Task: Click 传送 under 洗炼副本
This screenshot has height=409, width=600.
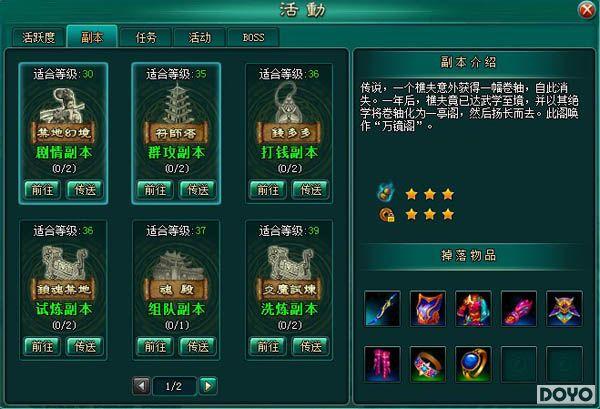Action: point(311,346)
